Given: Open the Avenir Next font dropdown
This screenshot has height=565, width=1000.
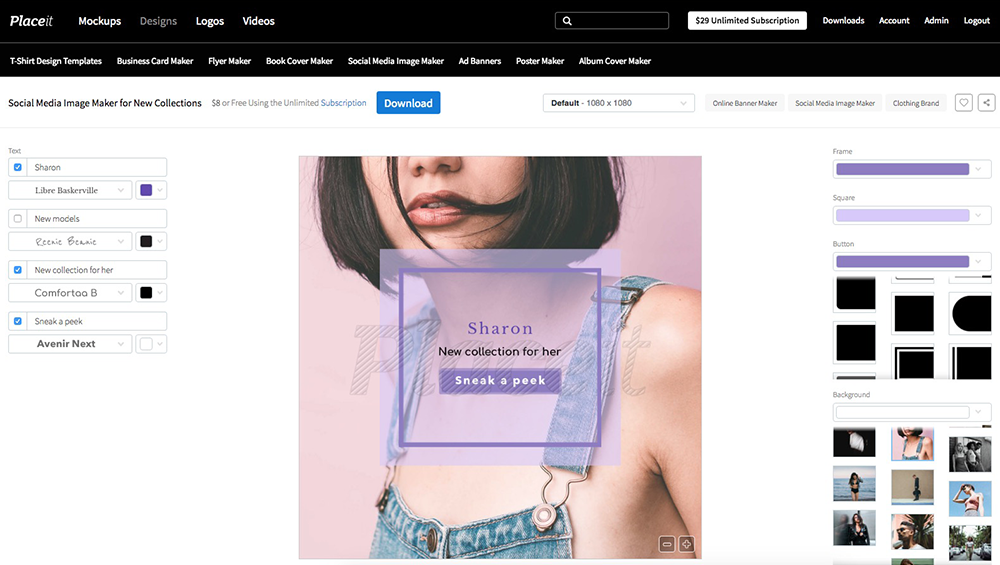Looking at the screenshot, I should pos(70,344).
